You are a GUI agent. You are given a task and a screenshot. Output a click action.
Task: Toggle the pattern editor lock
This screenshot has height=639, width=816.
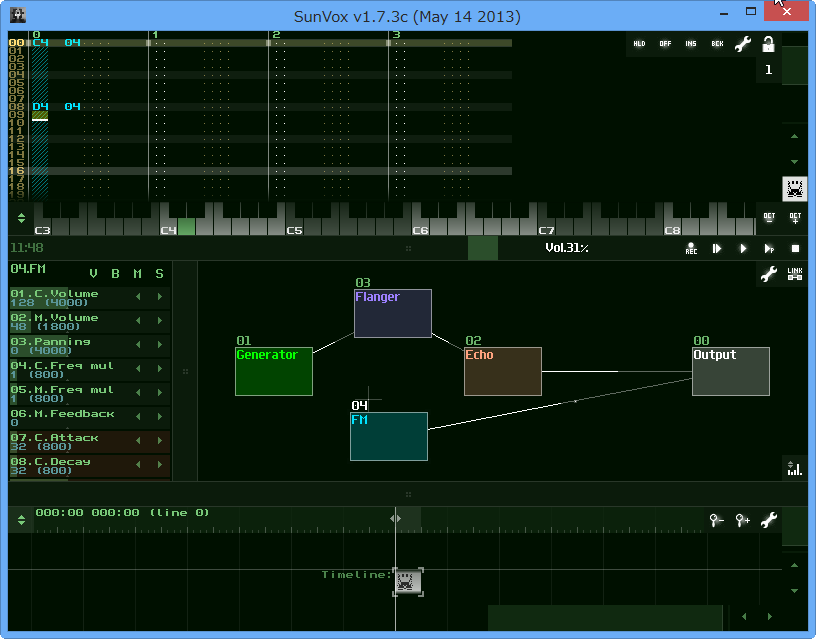[768, 44]
